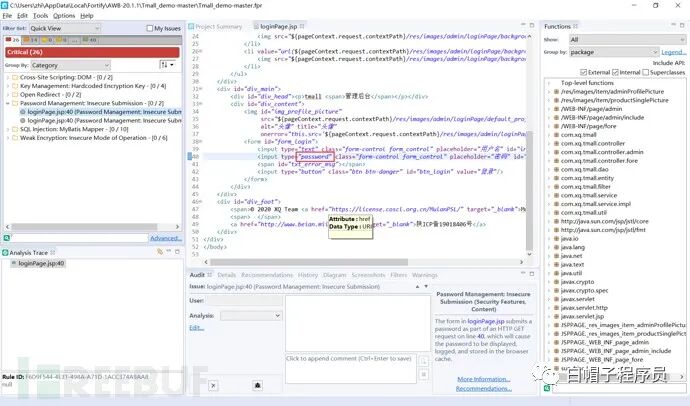The image size is (690, 406).
Task: Switch to the Project Summary tab
Action: pyautogui.click(x=219, y=26)
